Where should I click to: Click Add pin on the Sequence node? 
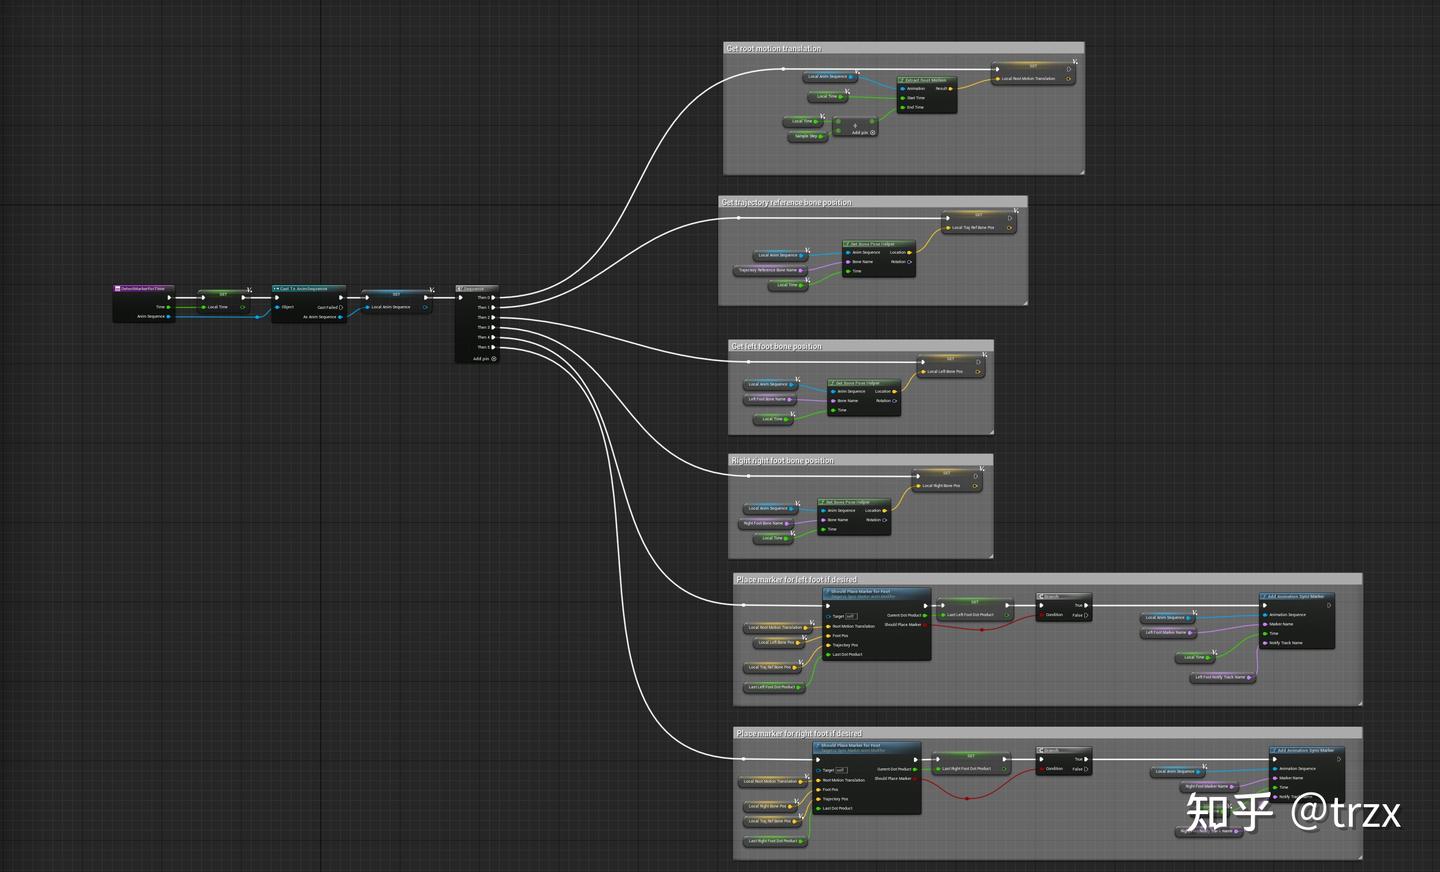[493, 358]
